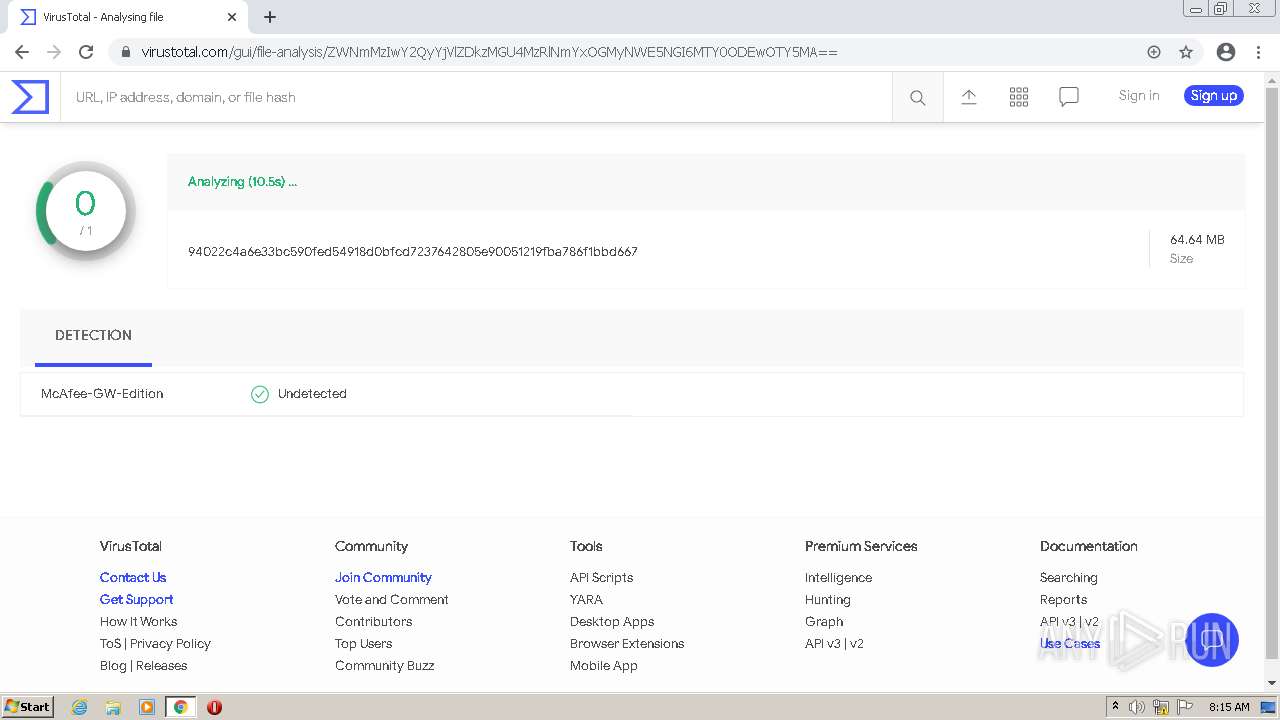Open file explorer from taskbar

click(x=113, y=707)
